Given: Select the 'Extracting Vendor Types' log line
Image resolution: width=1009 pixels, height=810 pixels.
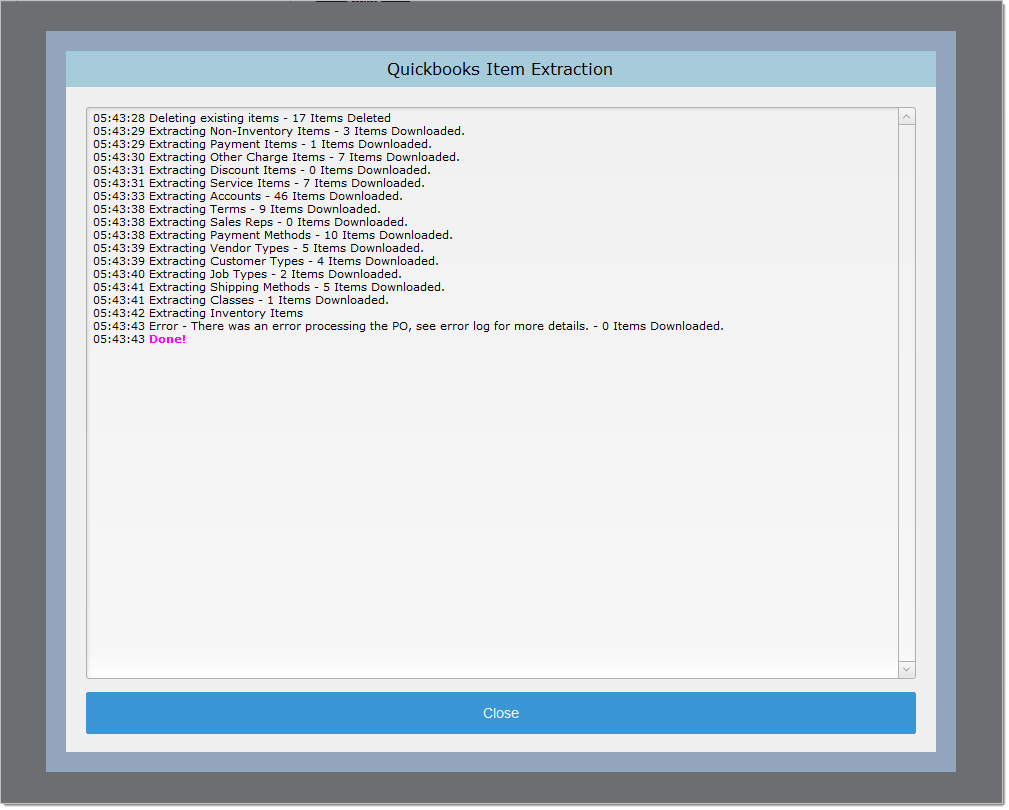Looking at the screenshot, I should (x=259, y=248).
